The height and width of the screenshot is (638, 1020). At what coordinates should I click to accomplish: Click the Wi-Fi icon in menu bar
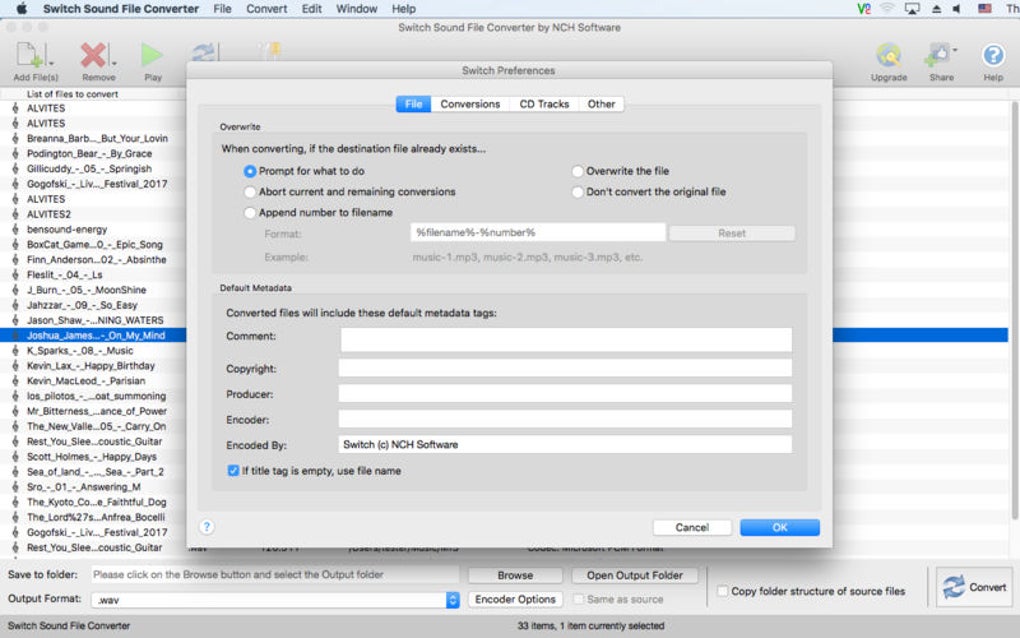(x=887, y=8)
